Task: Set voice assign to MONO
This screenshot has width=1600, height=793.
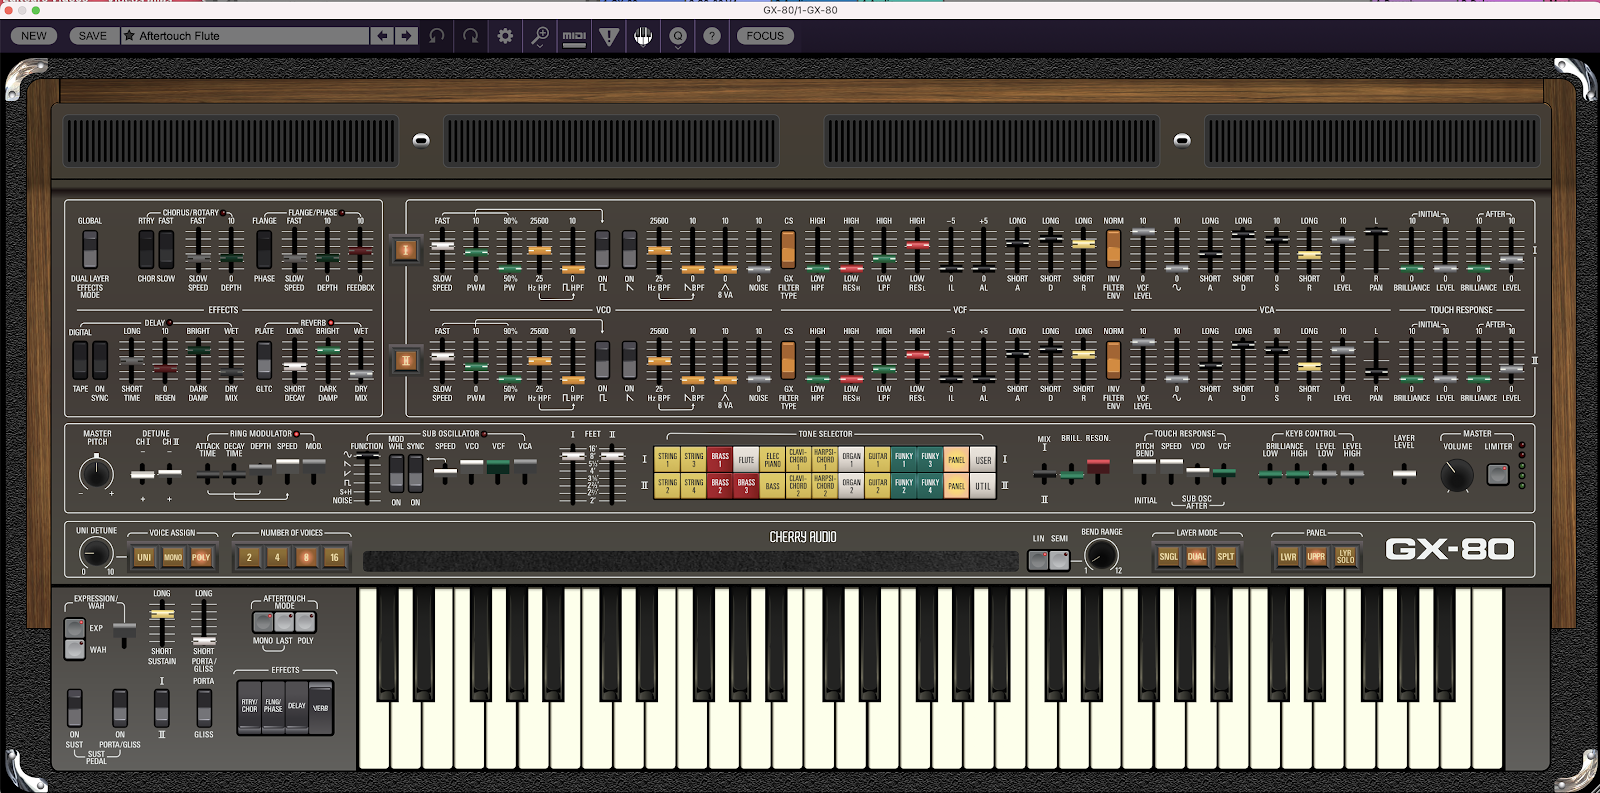Action: pyautogui.click(x=173, y=557)
